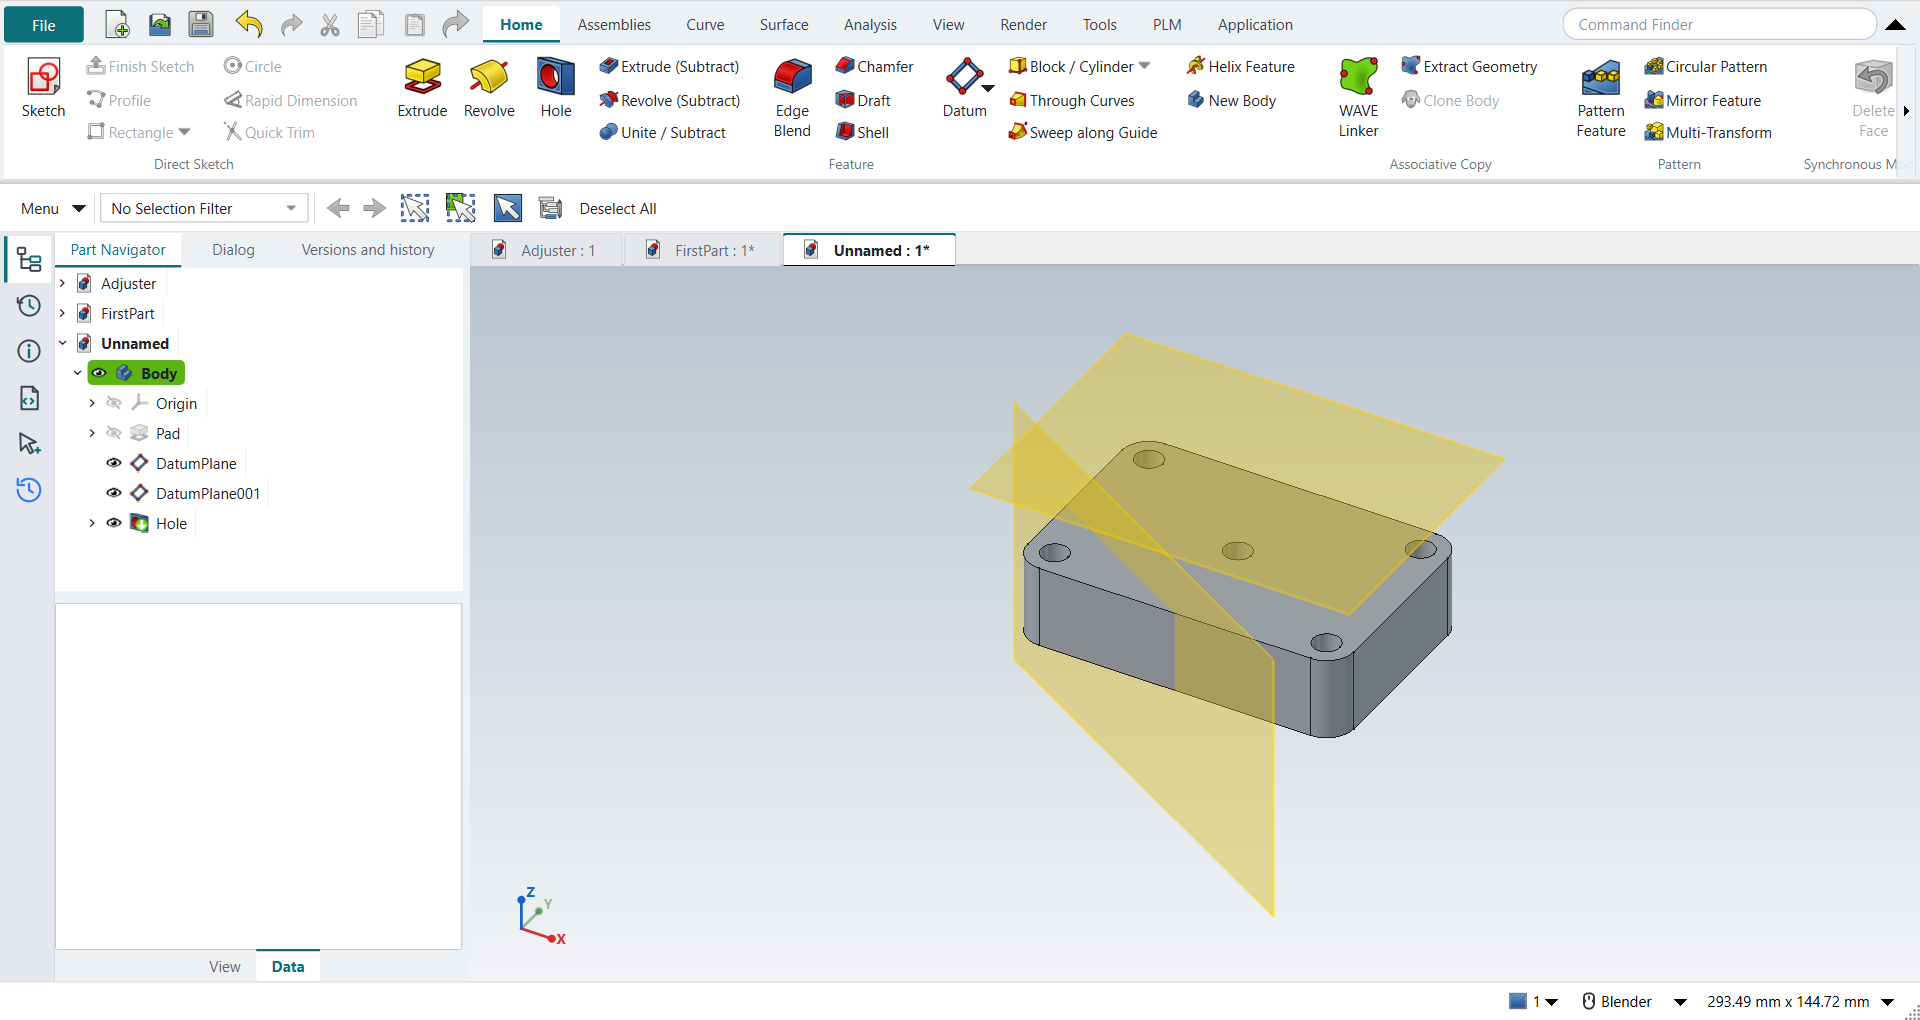Screen dimensions: 1920x1020
Task: Open the File menu button
Action: pyautogui.click(x=44, y=25)
